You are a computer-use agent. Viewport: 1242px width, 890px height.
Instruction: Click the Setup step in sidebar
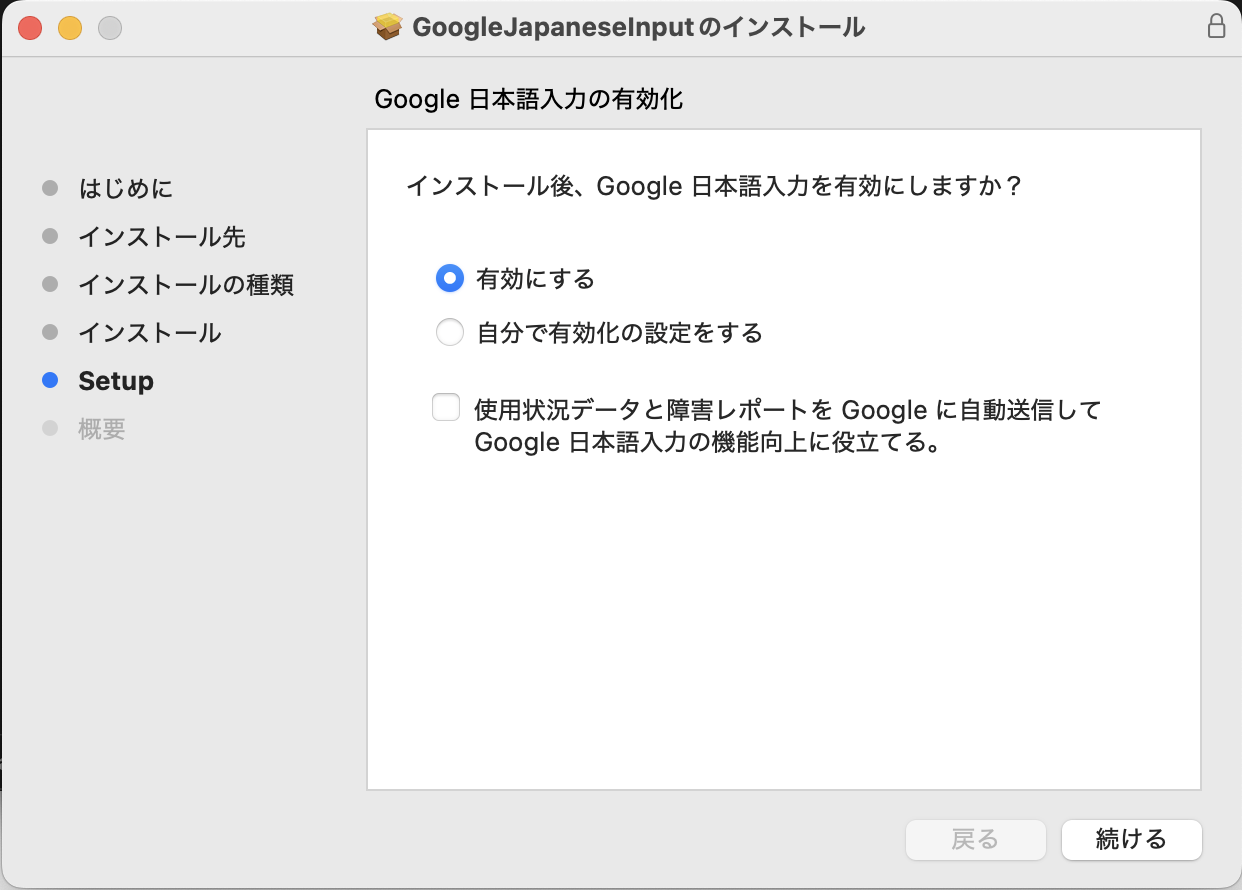(116, 381)
